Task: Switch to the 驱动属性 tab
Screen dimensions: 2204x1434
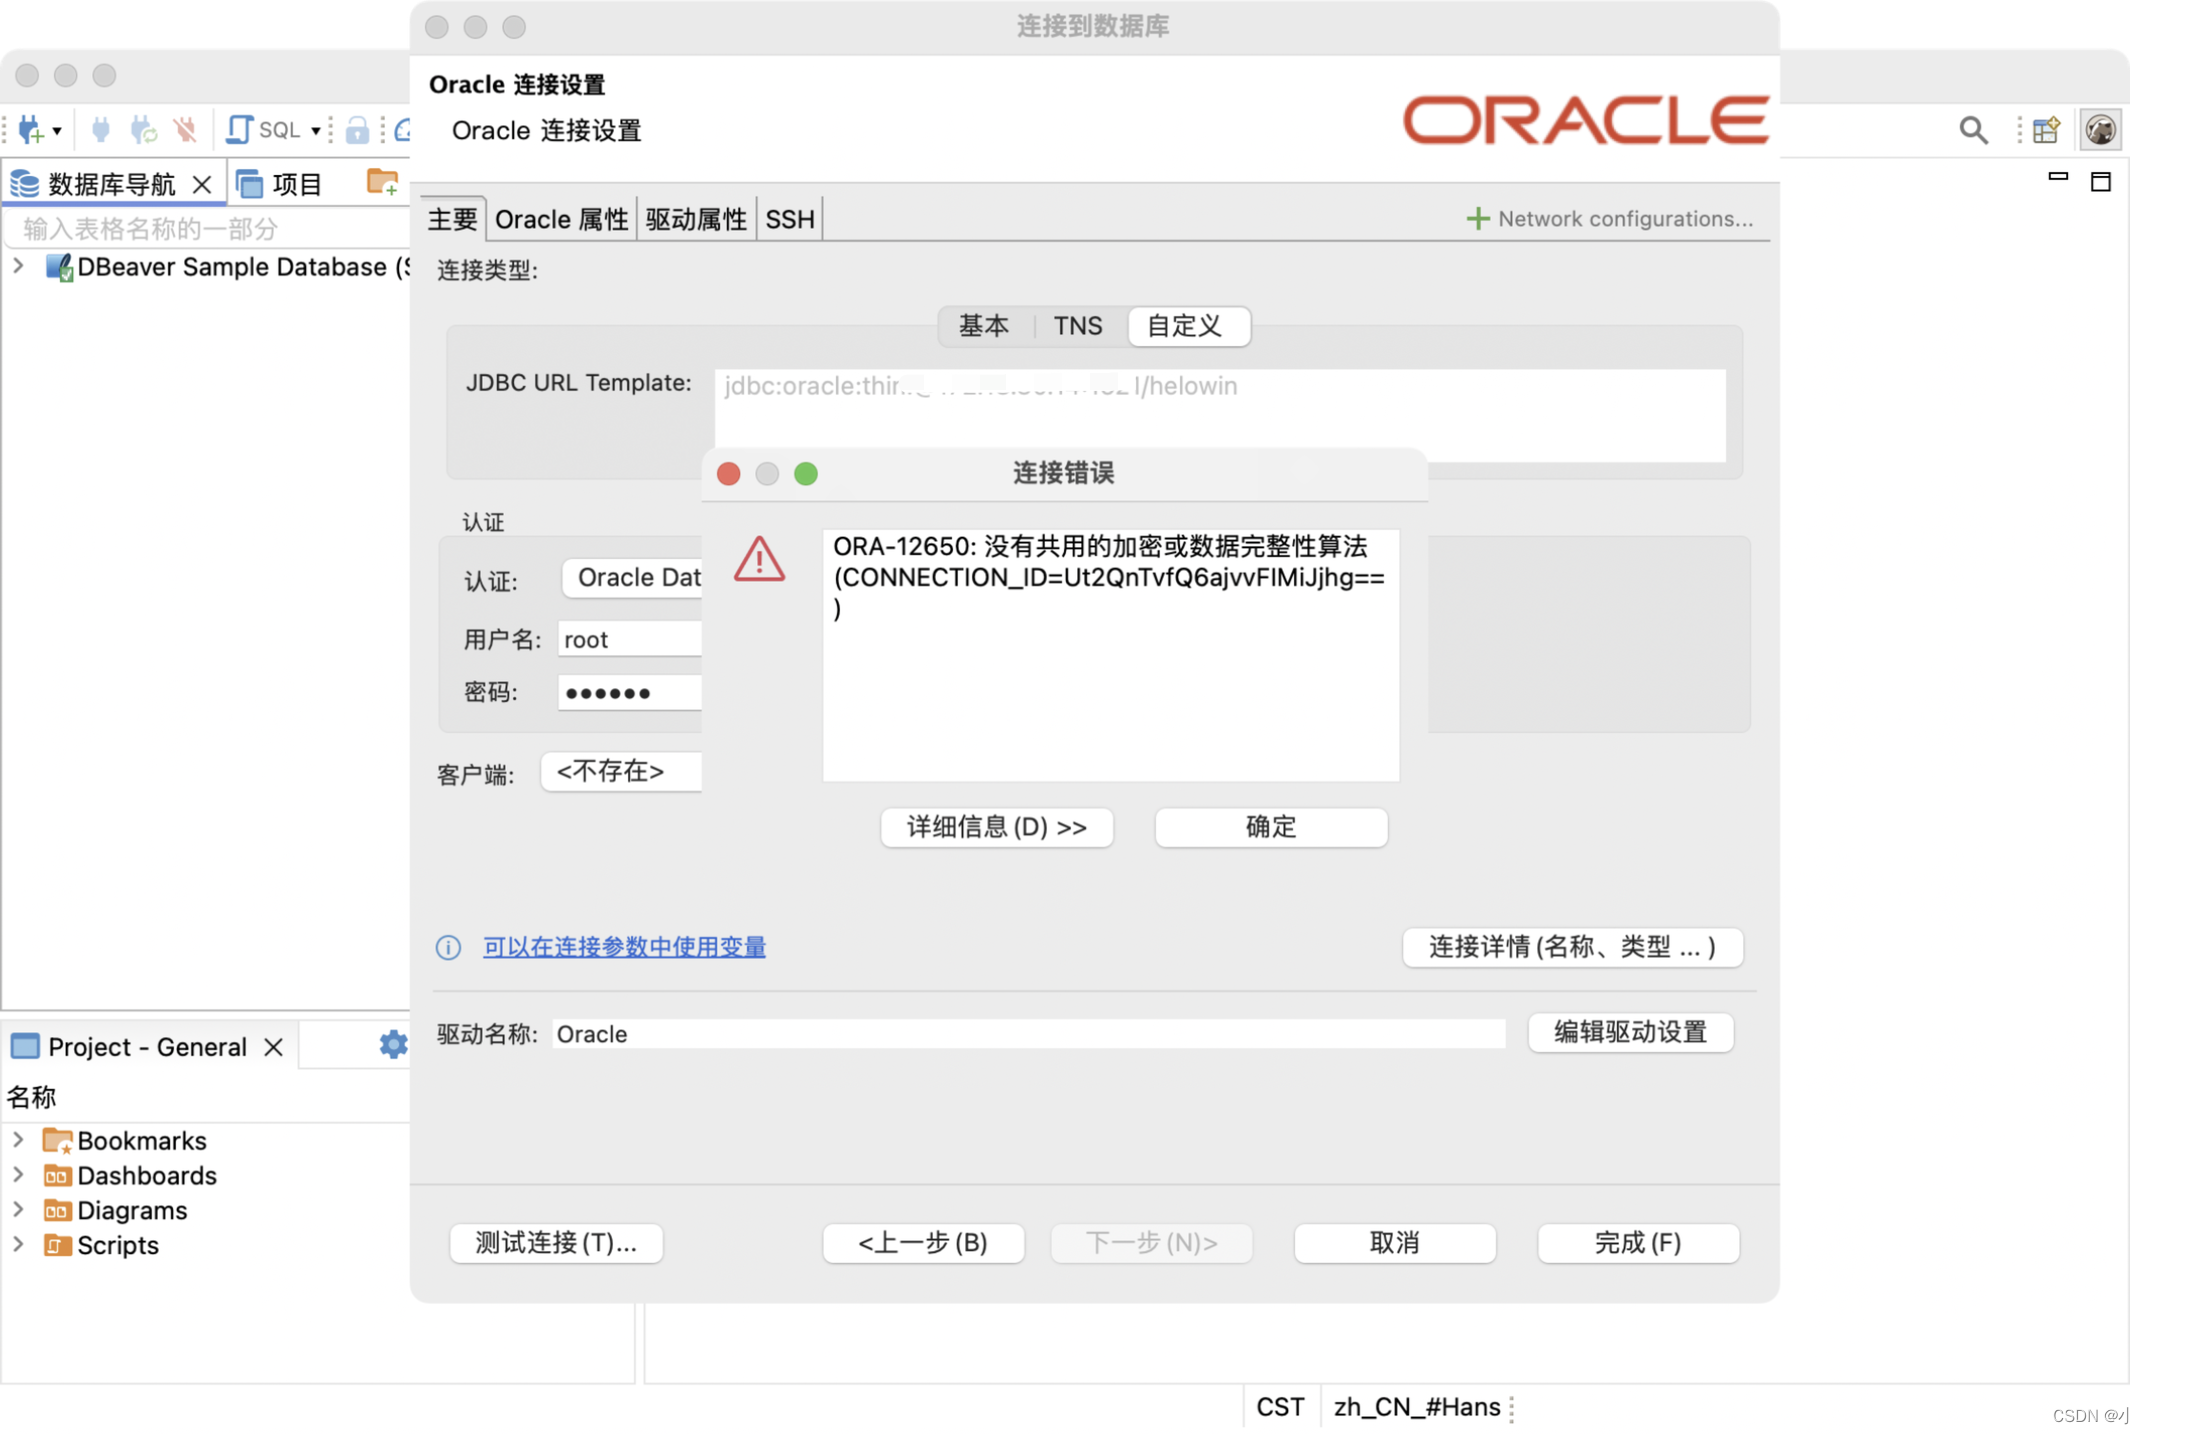Action: tap(697, 219)
